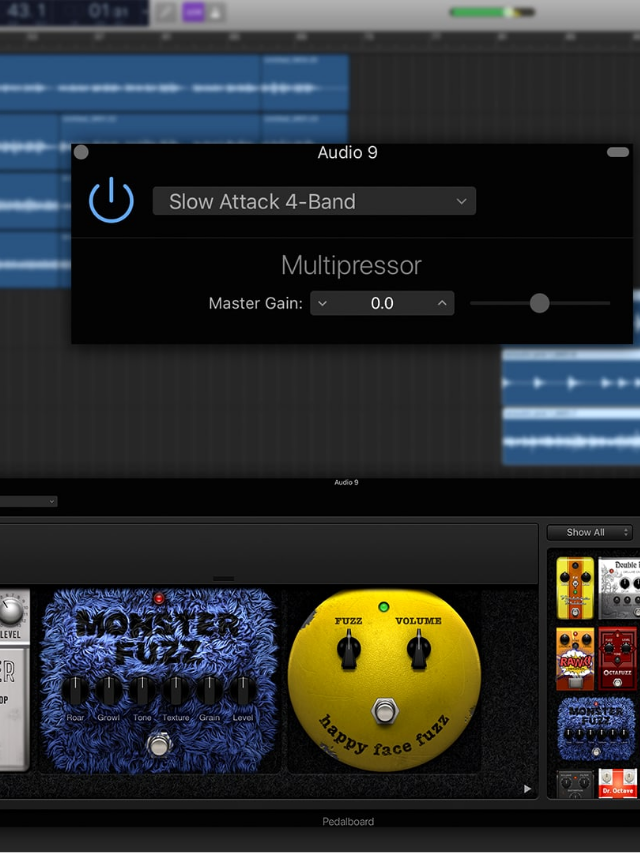Select the bottom-right audio region in tracks area
This screenshot has width=640, height=853.
click(571, 436)
